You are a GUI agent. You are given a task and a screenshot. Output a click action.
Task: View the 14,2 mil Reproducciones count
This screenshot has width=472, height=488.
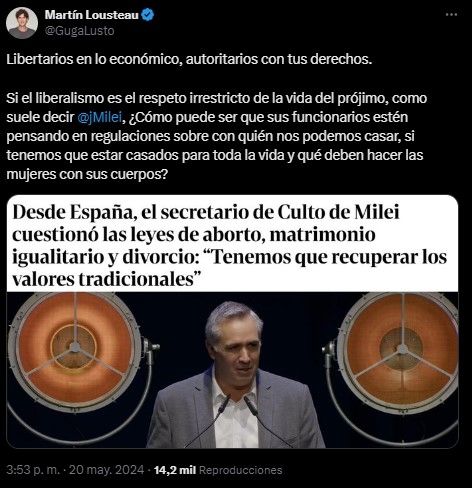[x=218, y=470]
